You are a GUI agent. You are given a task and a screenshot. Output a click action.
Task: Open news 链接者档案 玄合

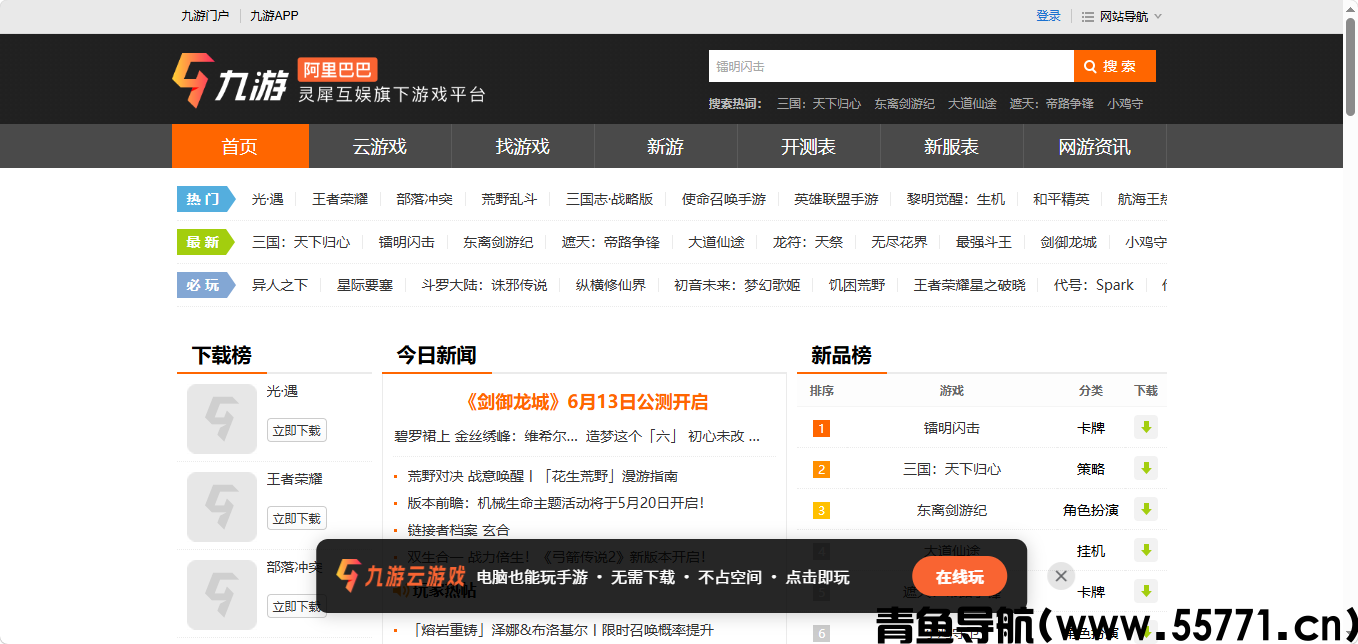click(x=458, y=530)
